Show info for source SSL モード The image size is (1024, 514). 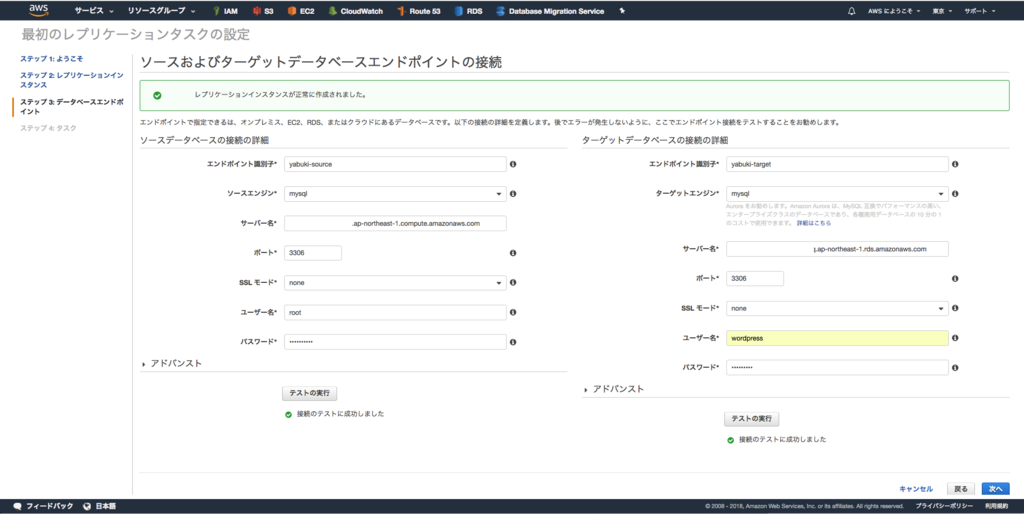coord(513,283)
